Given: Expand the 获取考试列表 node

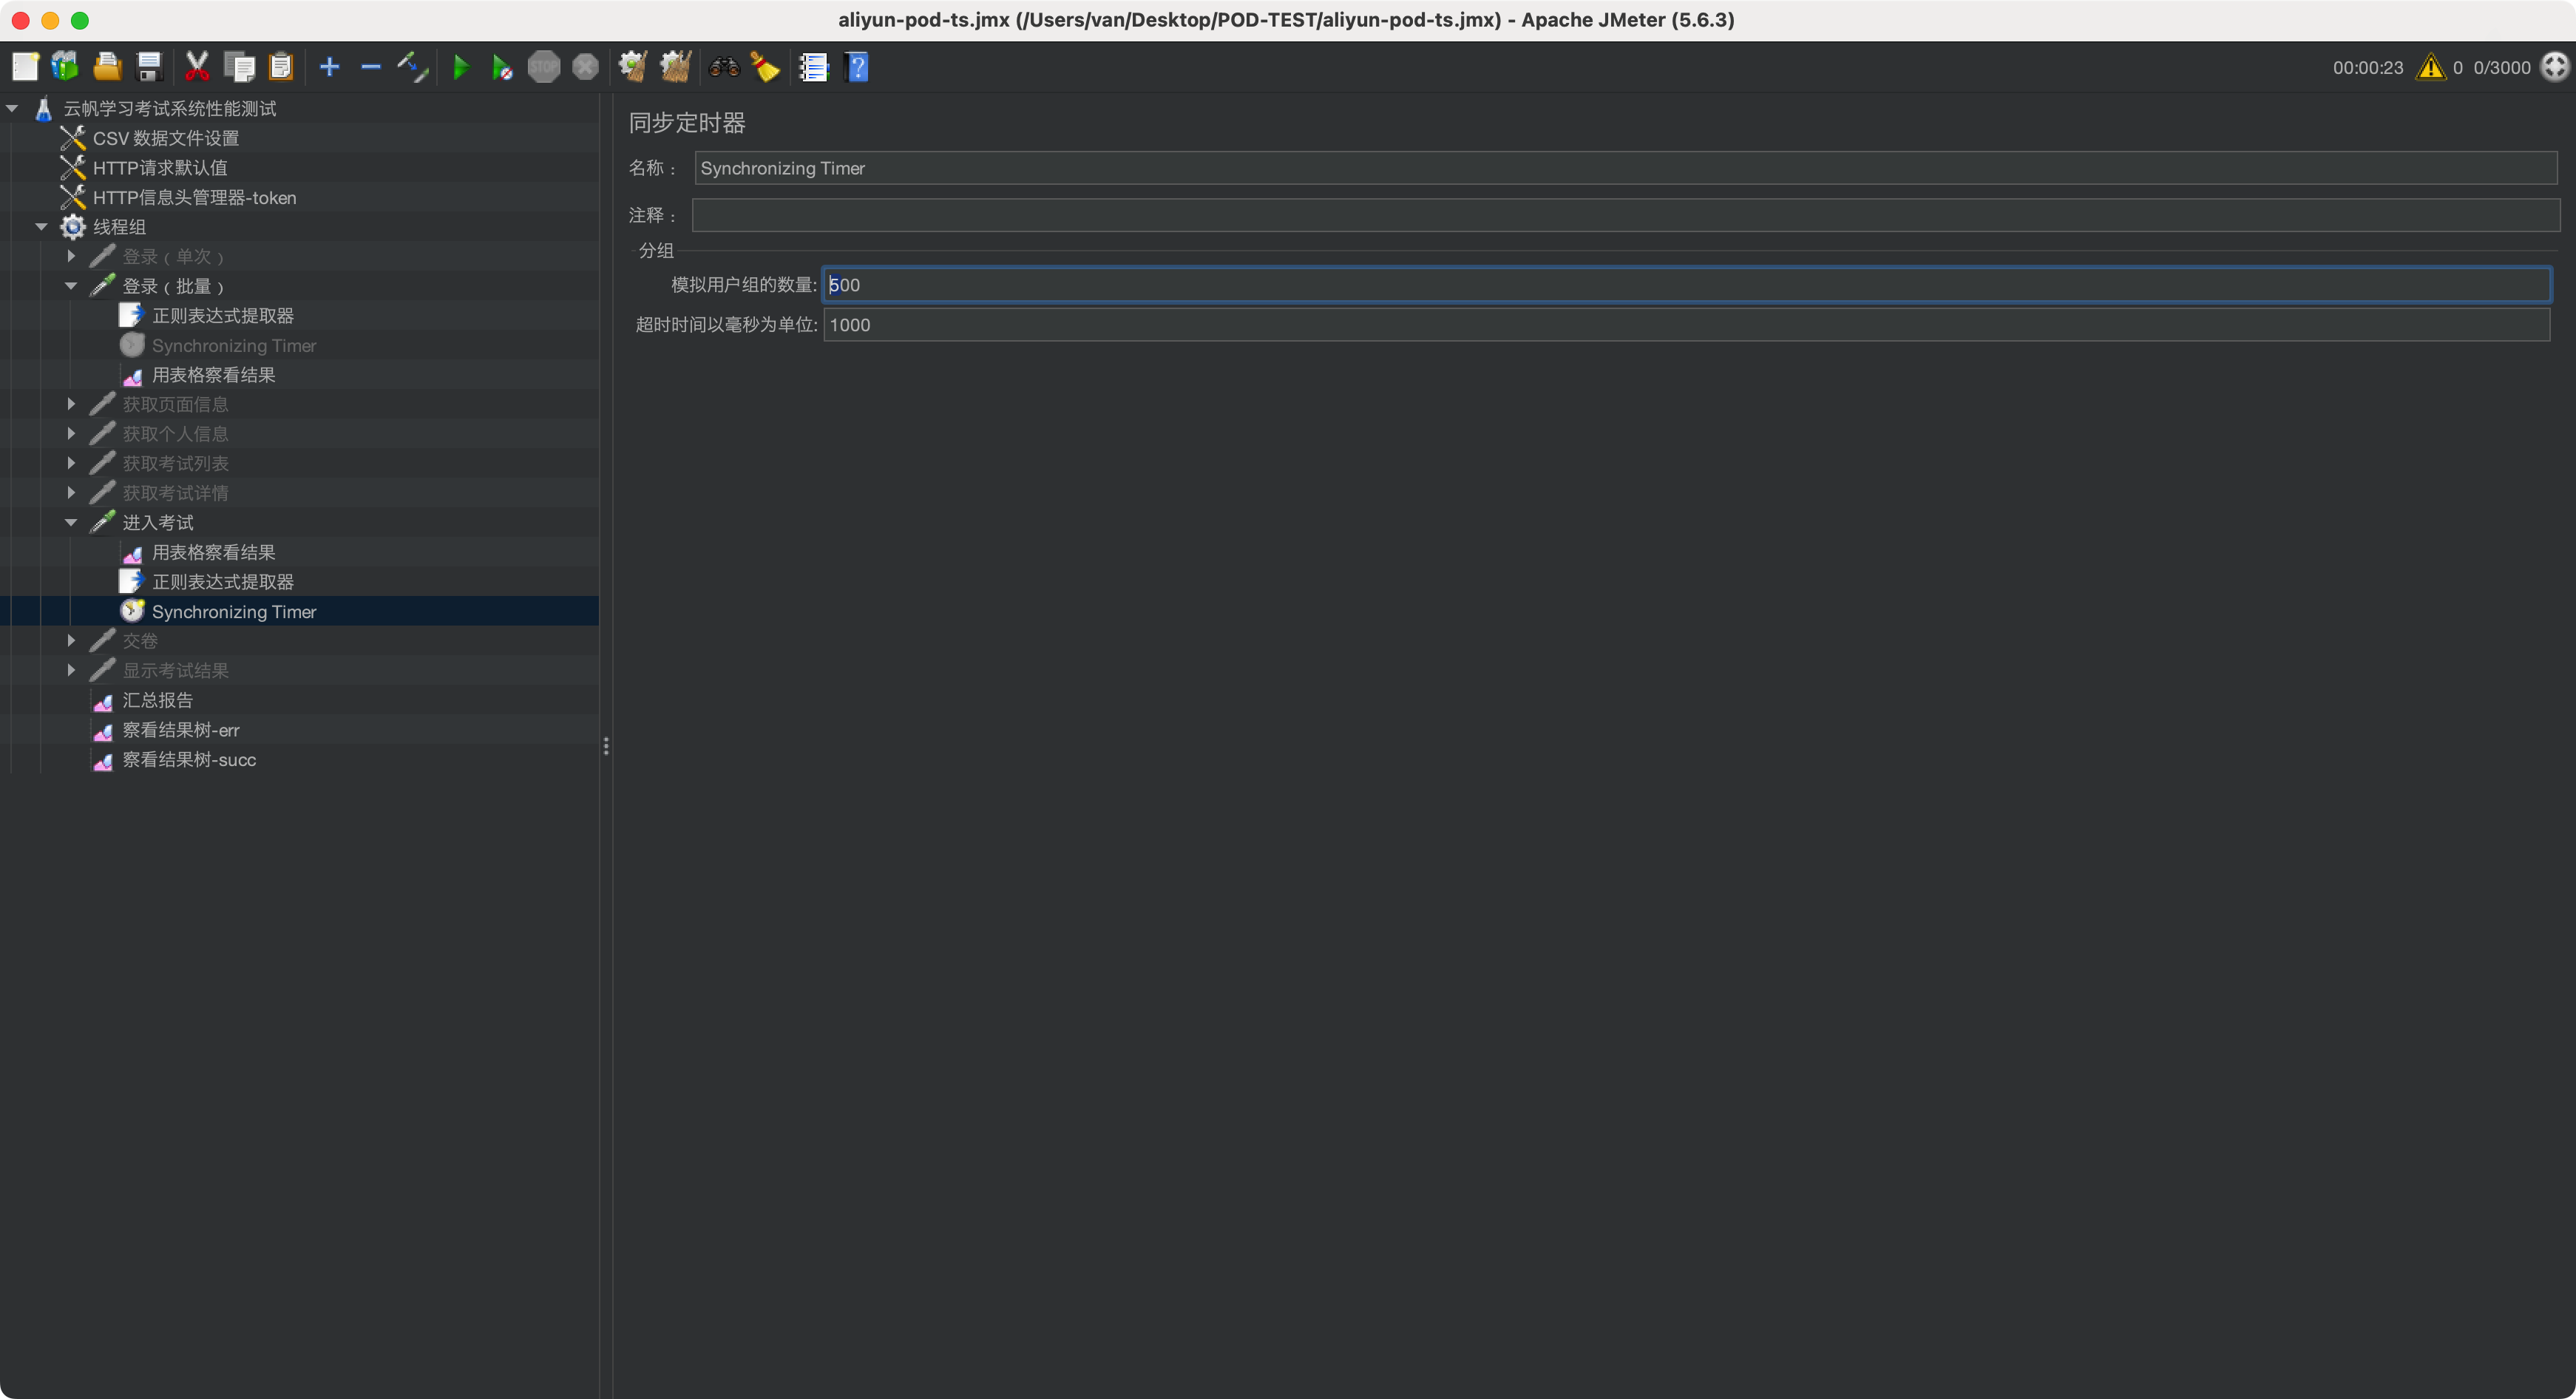Looking at the screenshot, I should (x=71, y=463).
